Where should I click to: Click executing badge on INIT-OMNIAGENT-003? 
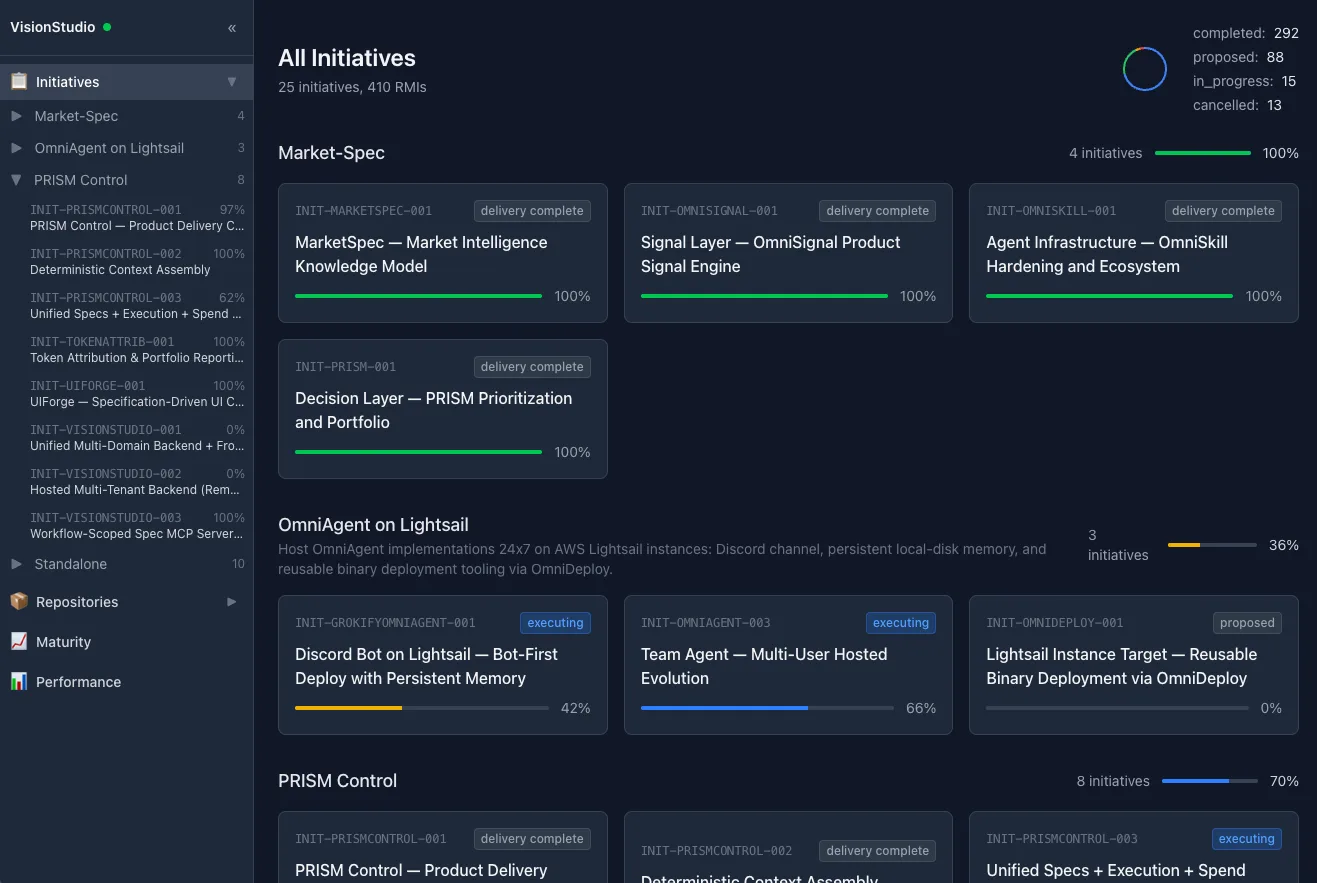click(901, 623)
